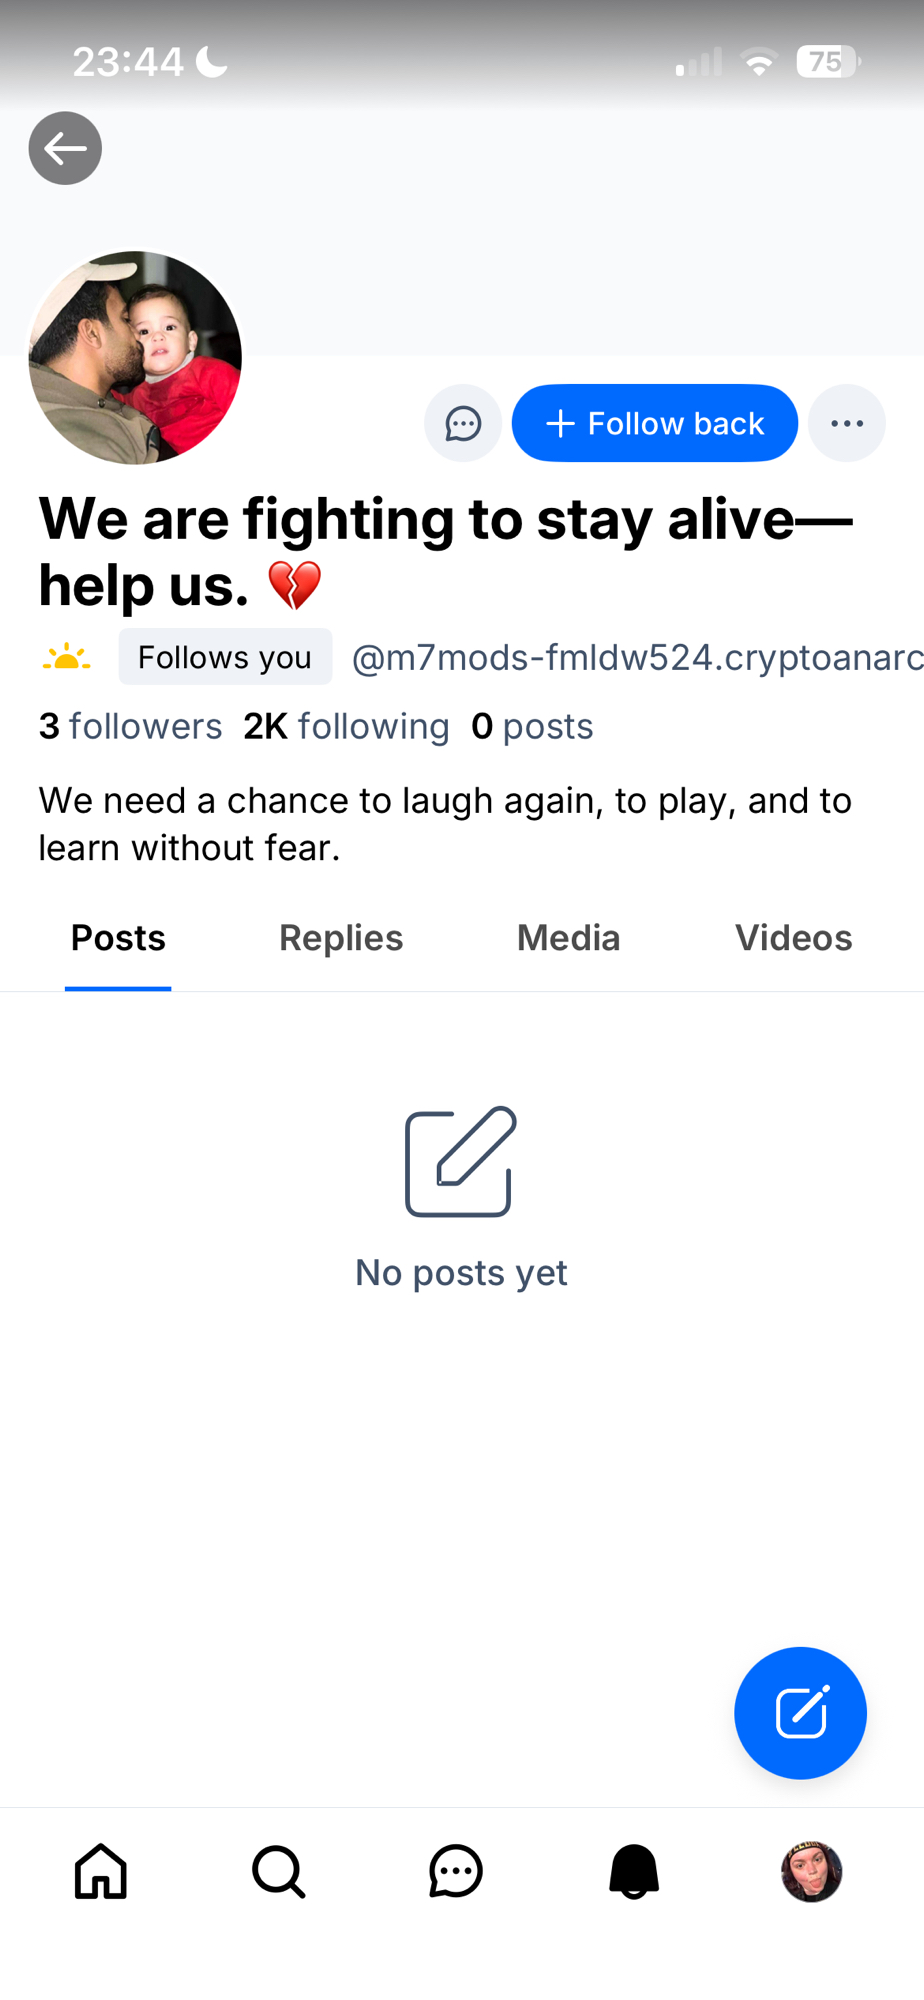Open the three-dot more options menu
This screenshot has height=2000, width=924.
click(x=847, y=423)
